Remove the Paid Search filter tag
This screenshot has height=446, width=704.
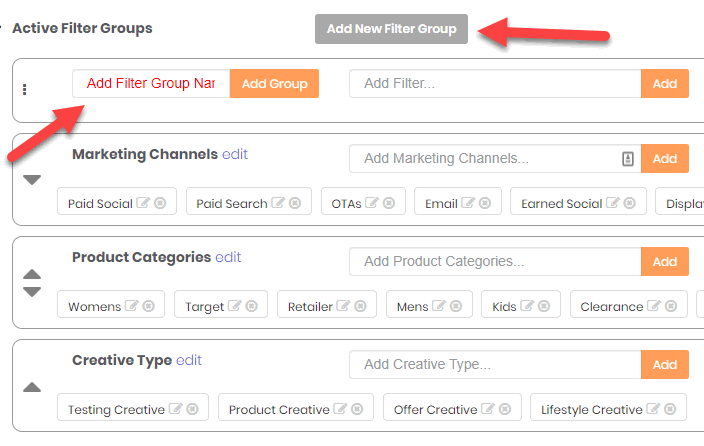tap(295, 203)
